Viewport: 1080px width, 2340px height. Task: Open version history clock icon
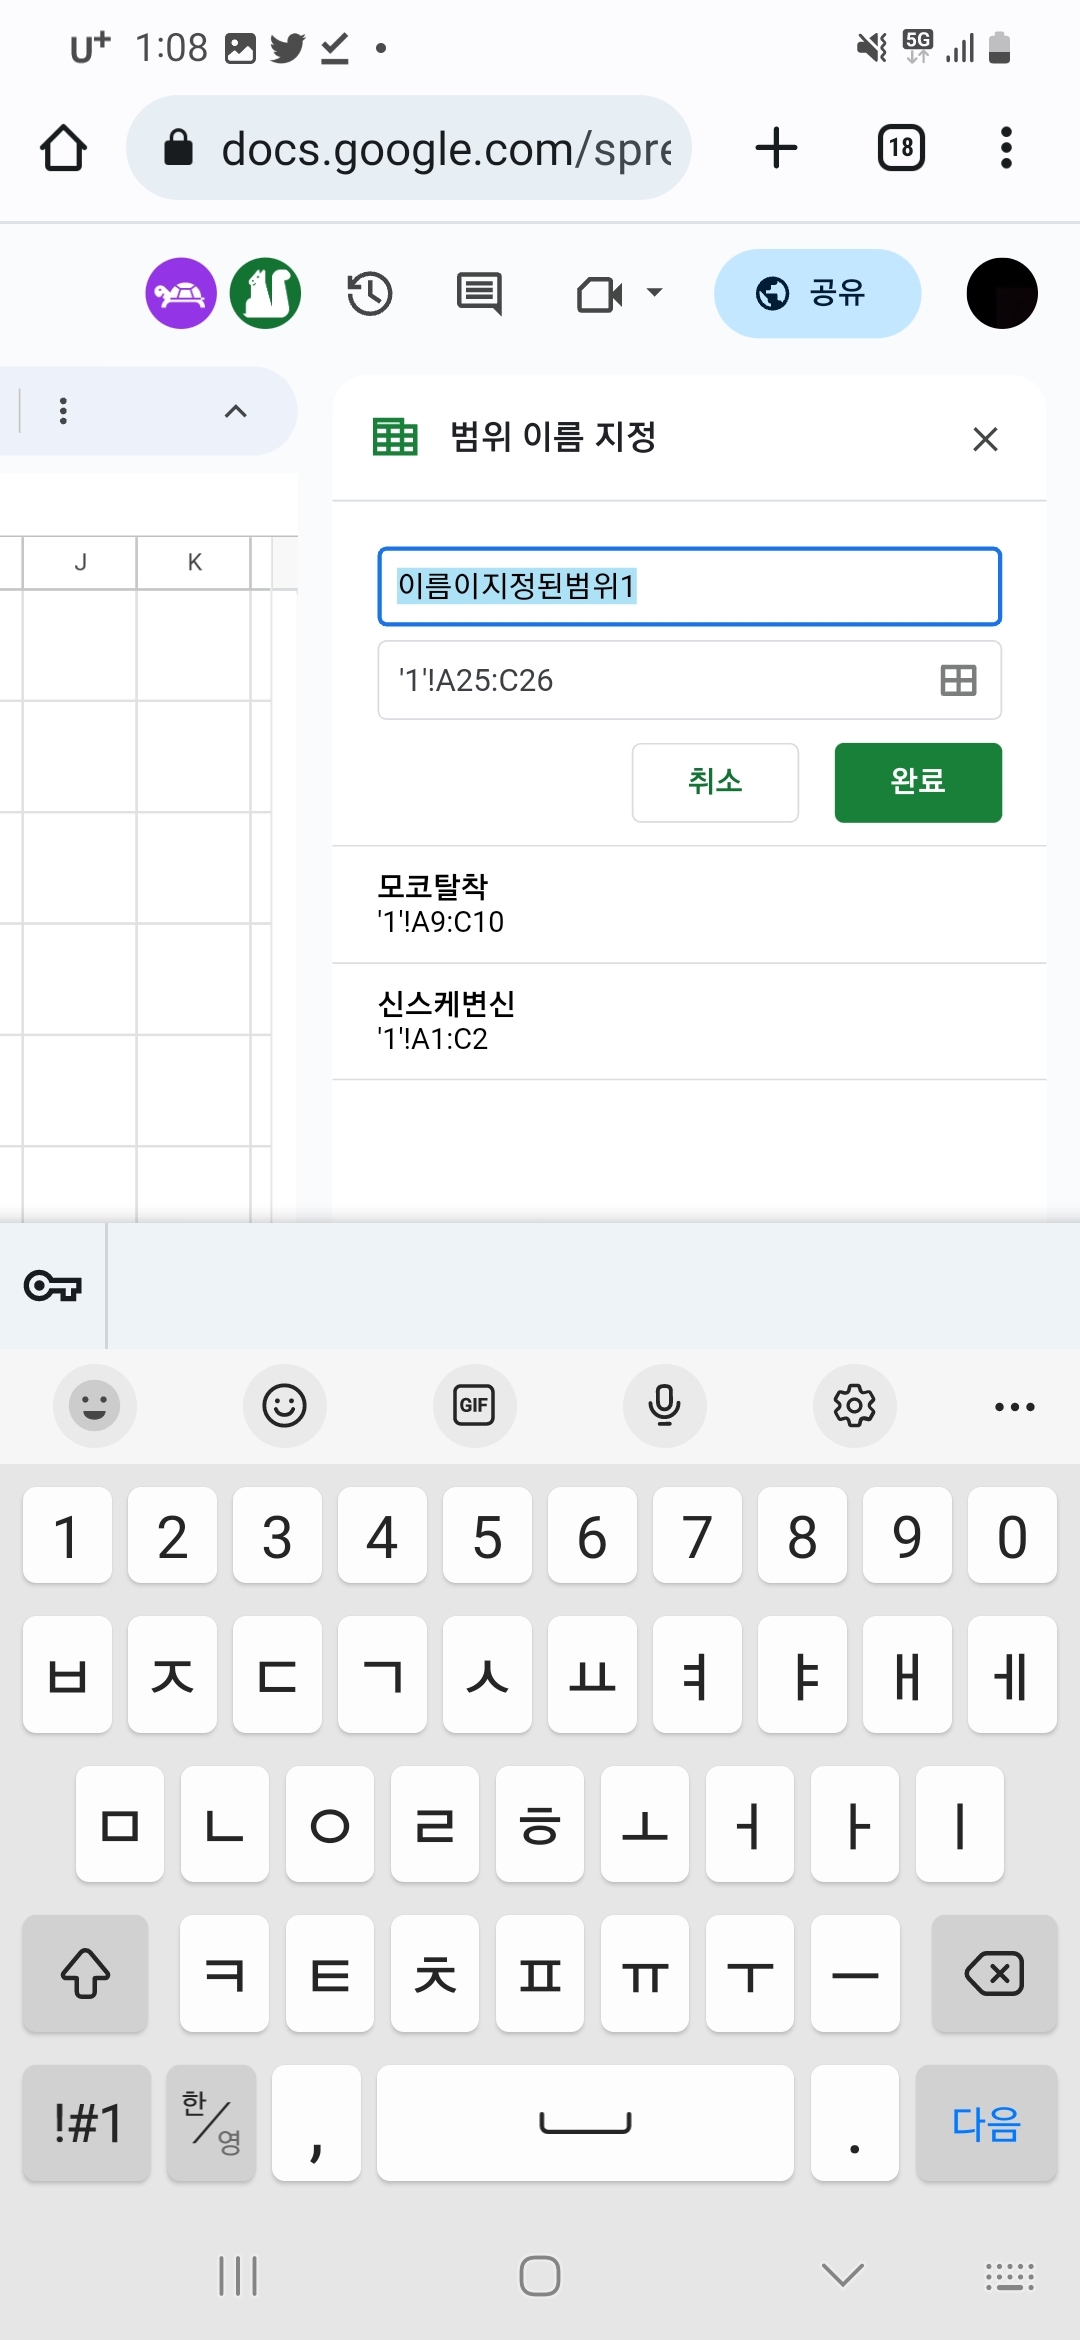point(369,294)
